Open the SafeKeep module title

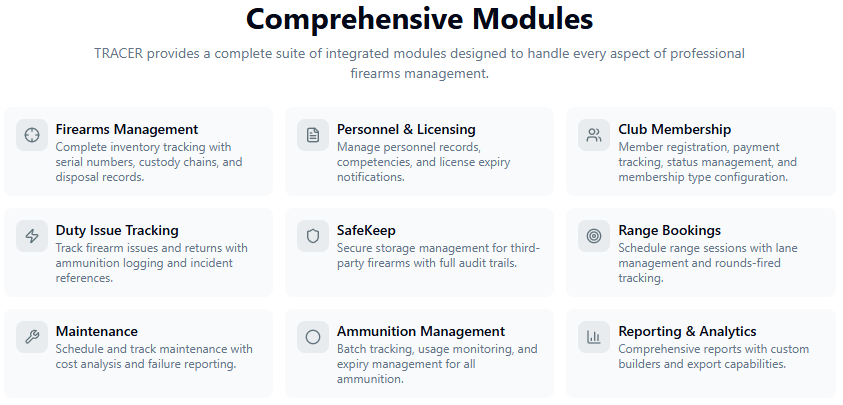[x=366, y=230]
